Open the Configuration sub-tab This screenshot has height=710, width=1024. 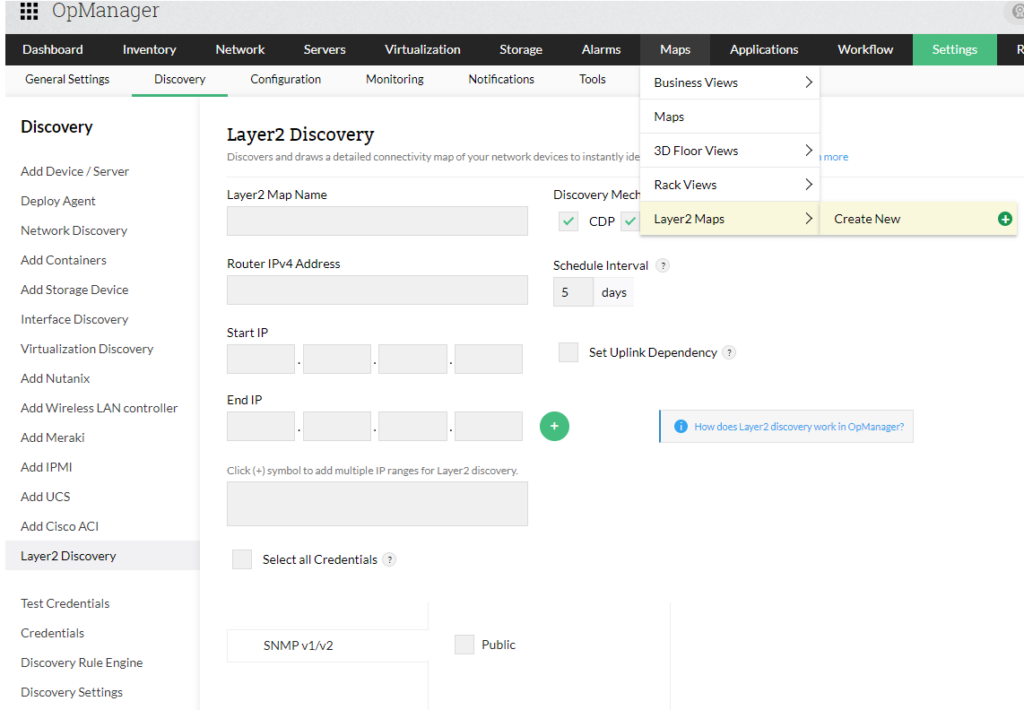point(285,79)
